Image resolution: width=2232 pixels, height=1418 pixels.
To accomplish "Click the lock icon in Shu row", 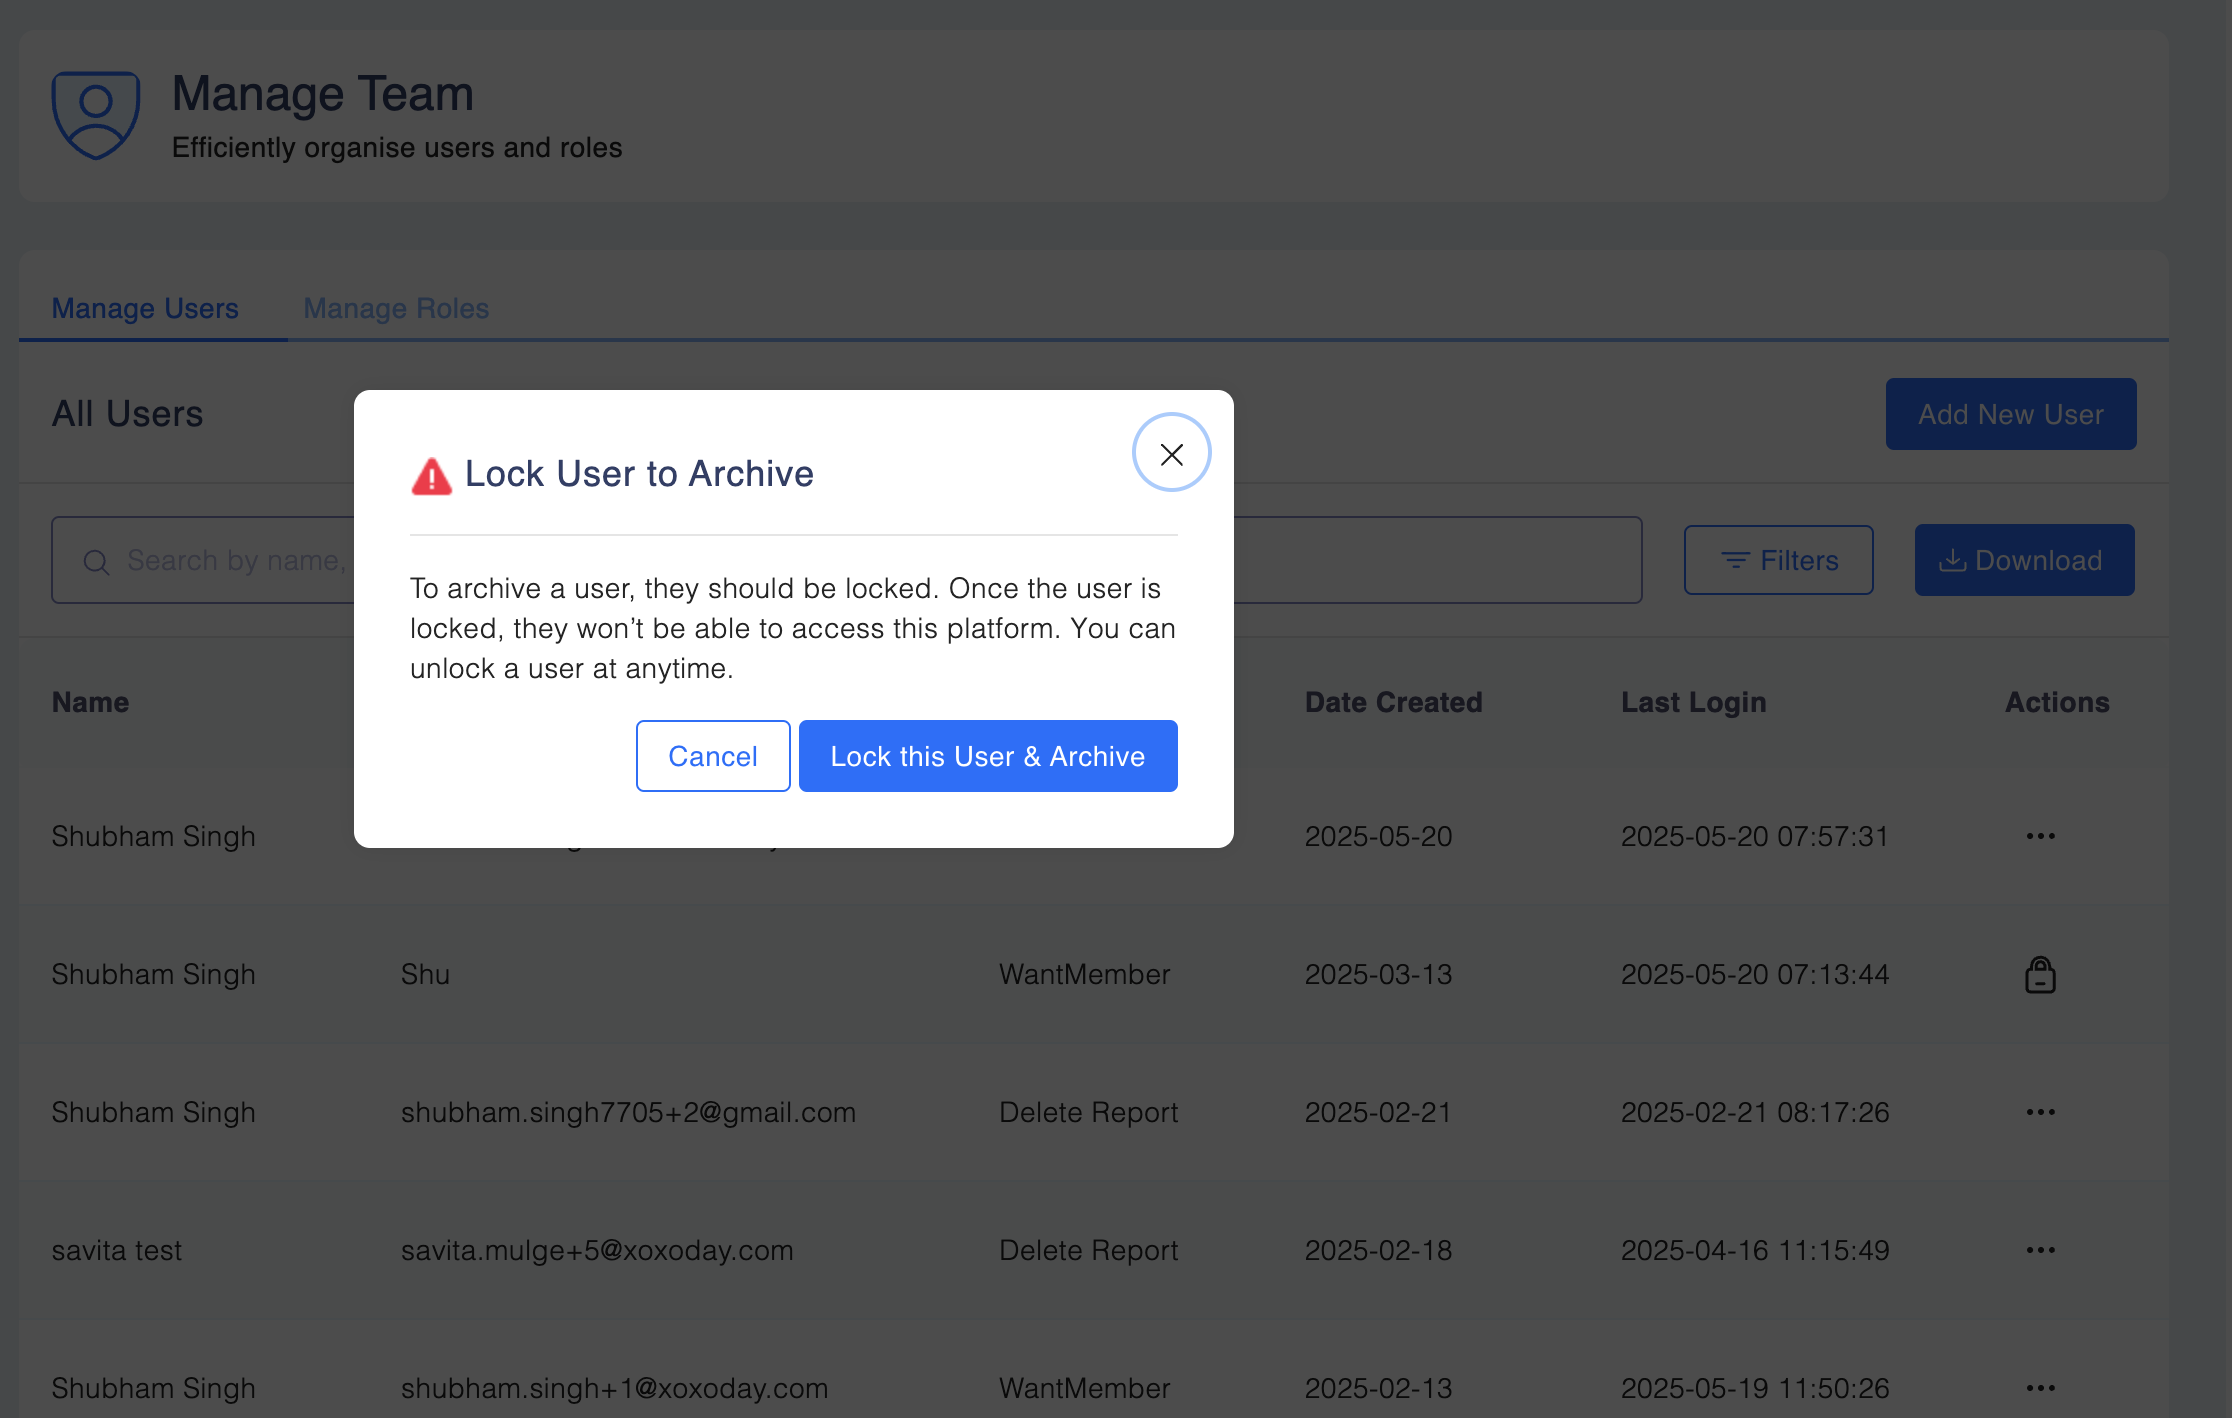I will pyautogui.click(x=2040, y=974).
